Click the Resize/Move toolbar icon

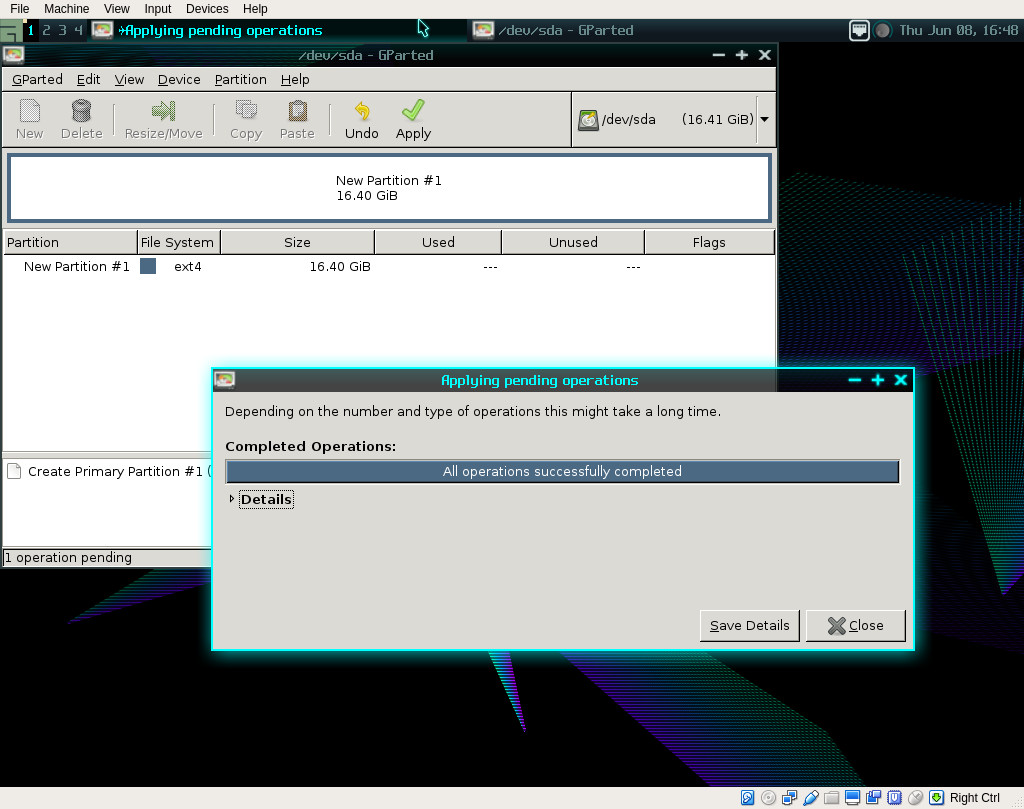163,111
